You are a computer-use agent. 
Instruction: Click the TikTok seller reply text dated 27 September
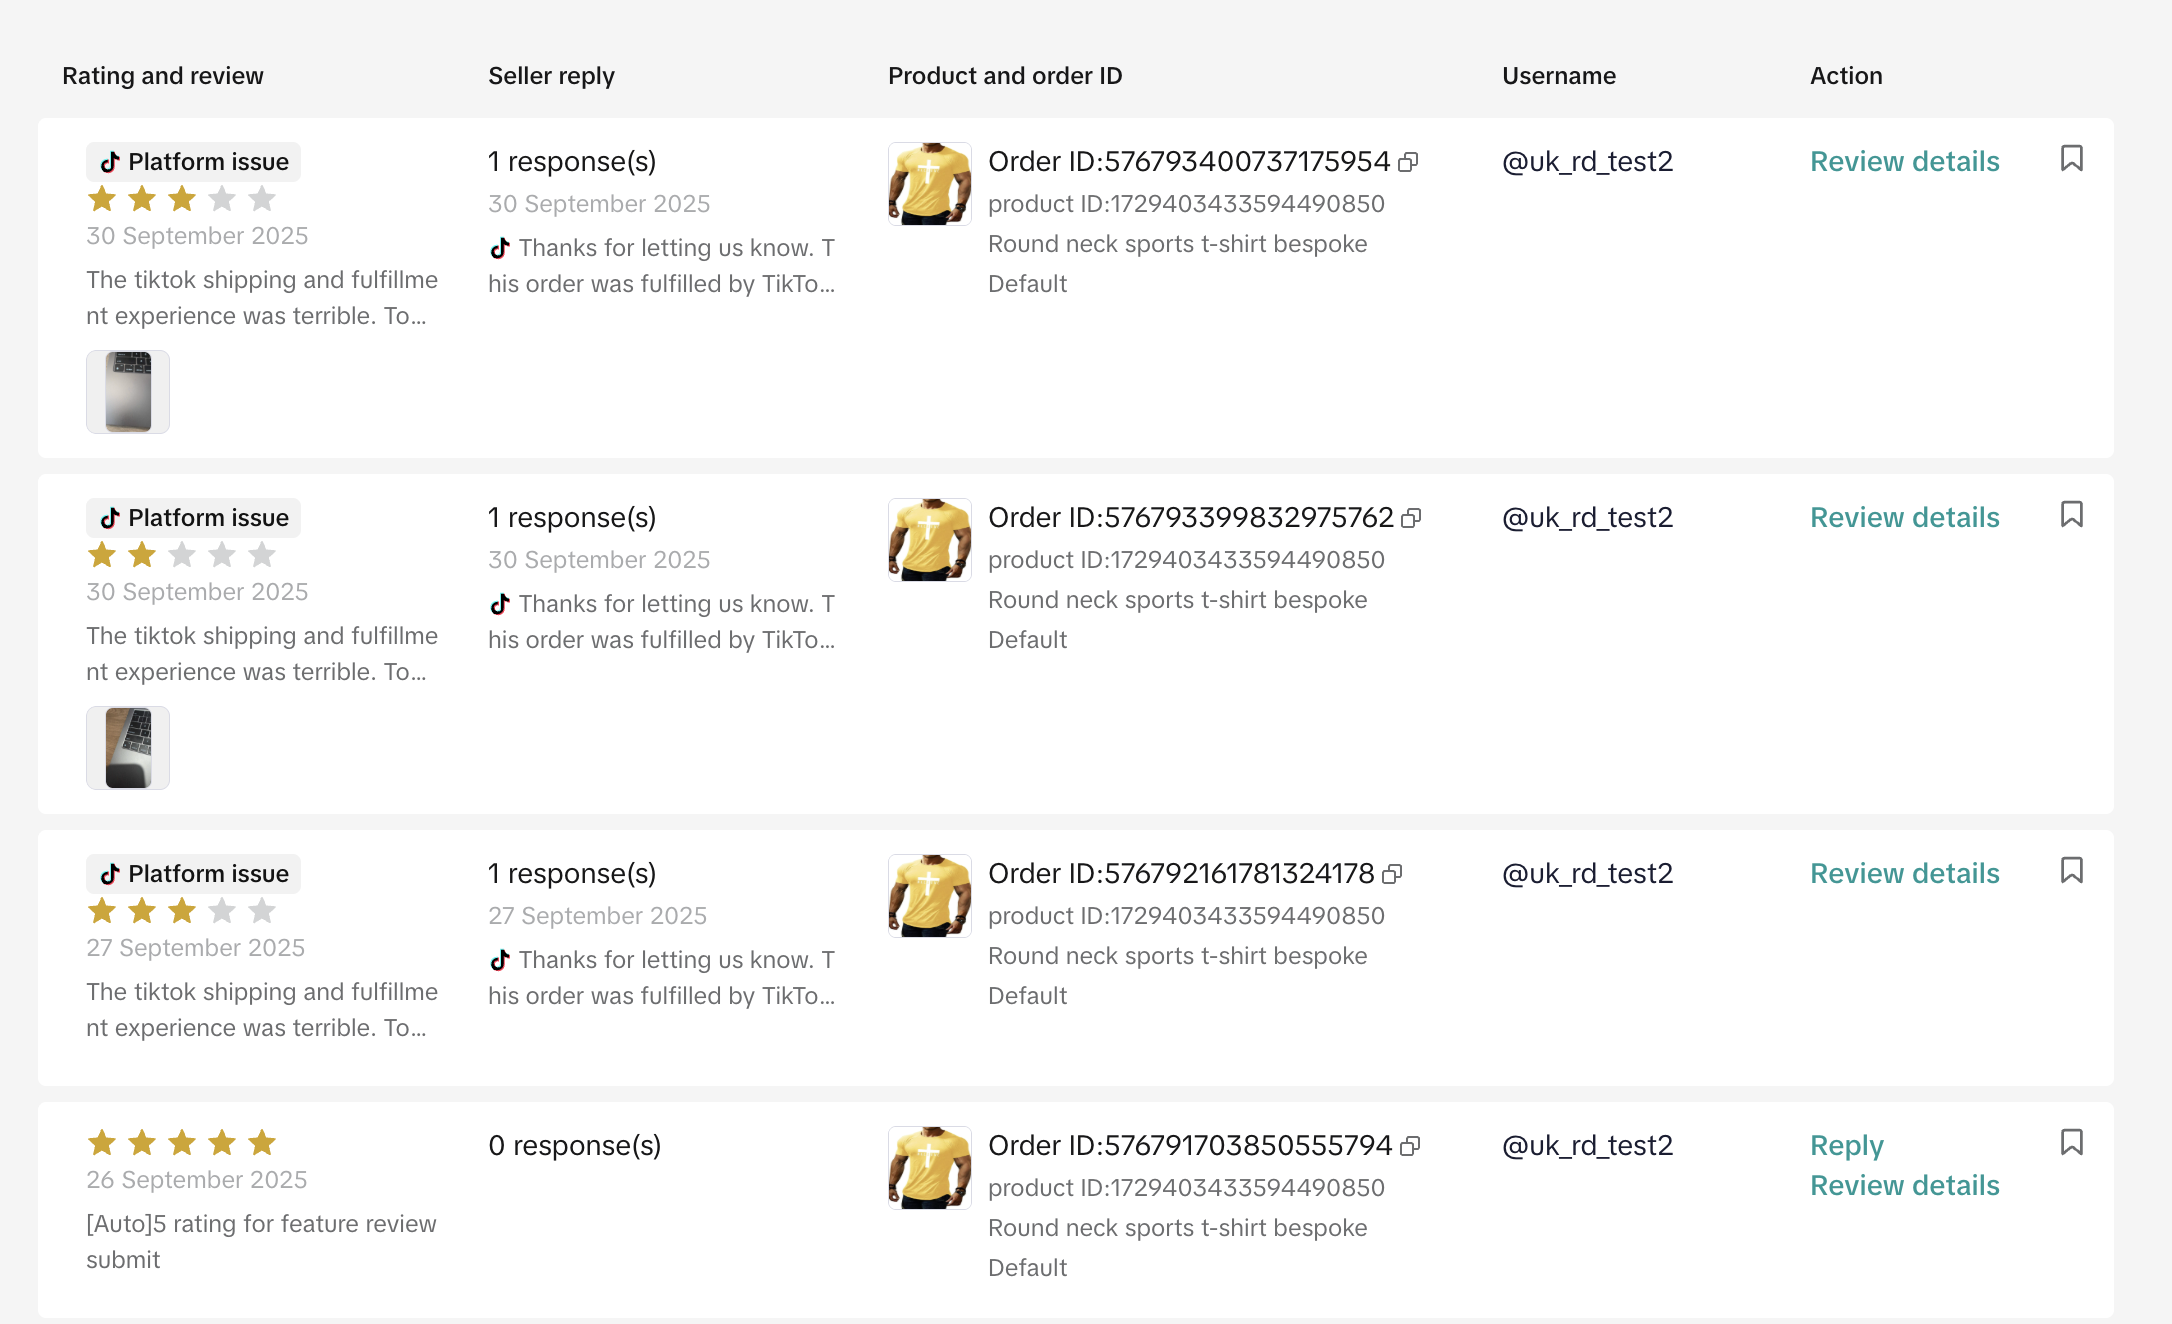coord(661,978)
